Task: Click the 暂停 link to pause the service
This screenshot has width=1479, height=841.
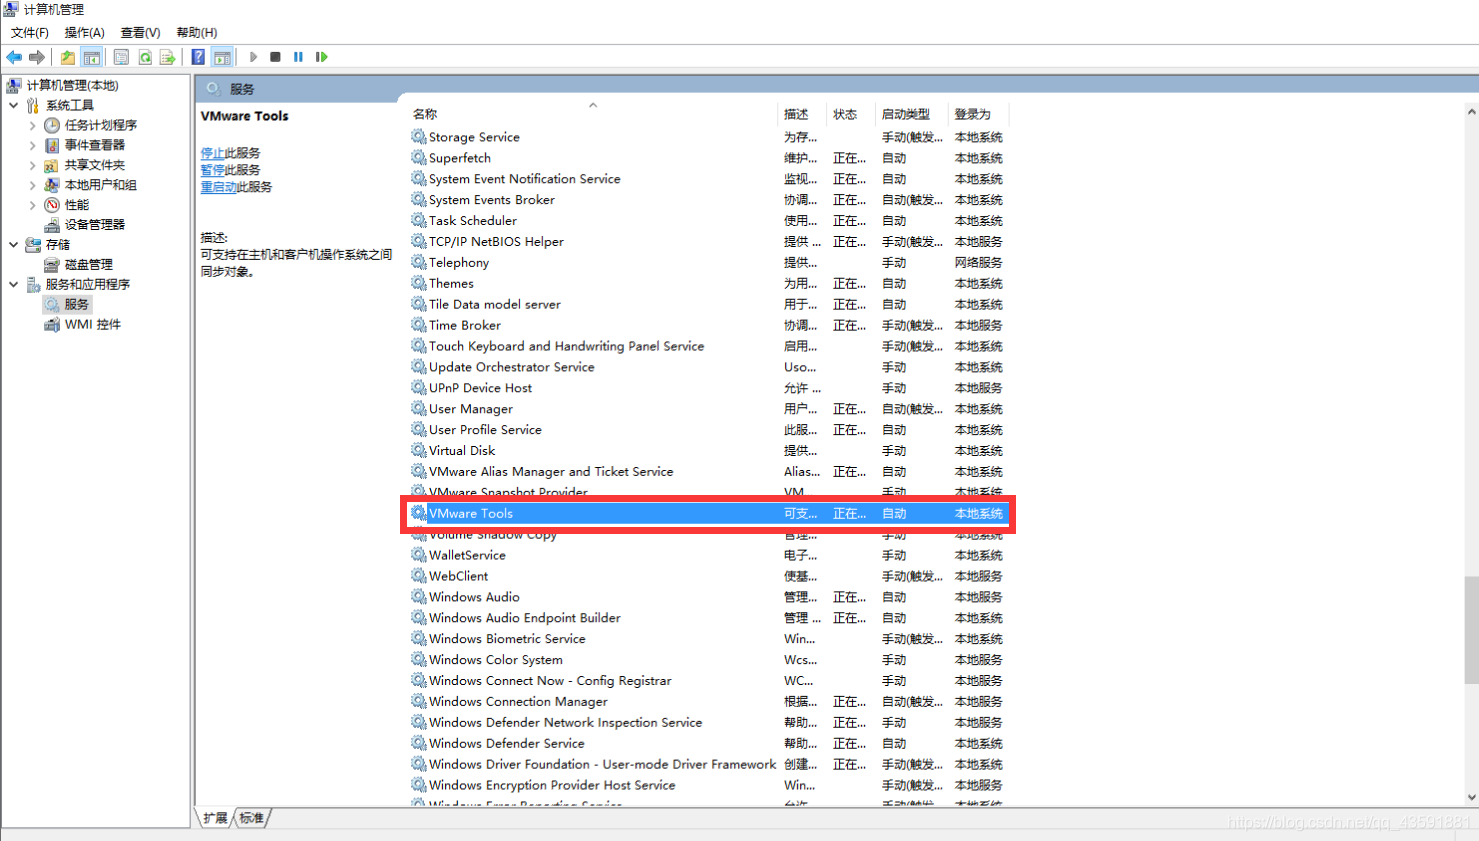Action: pyautogui.click(x=212, y=170)
